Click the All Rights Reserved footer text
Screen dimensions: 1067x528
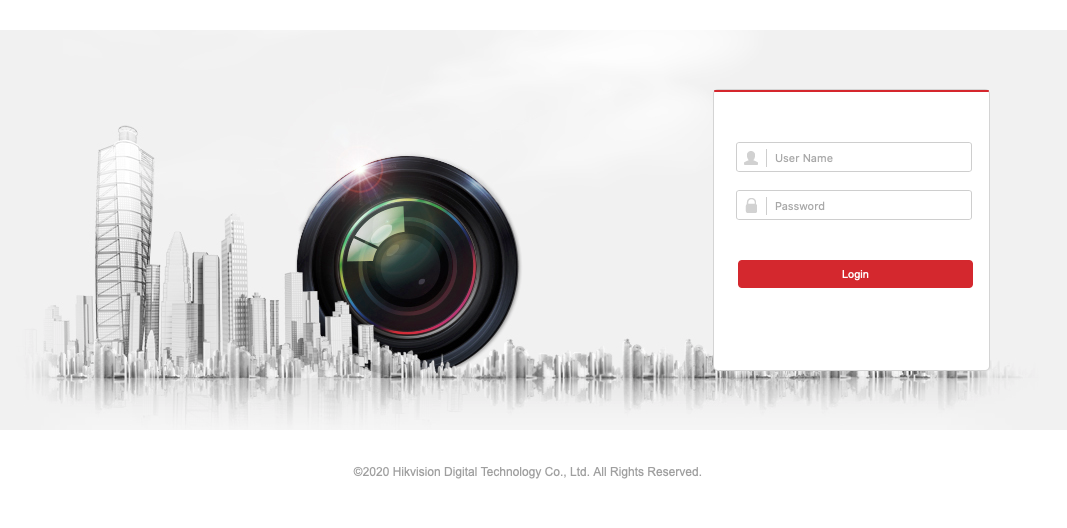click(x=646, y=472)
